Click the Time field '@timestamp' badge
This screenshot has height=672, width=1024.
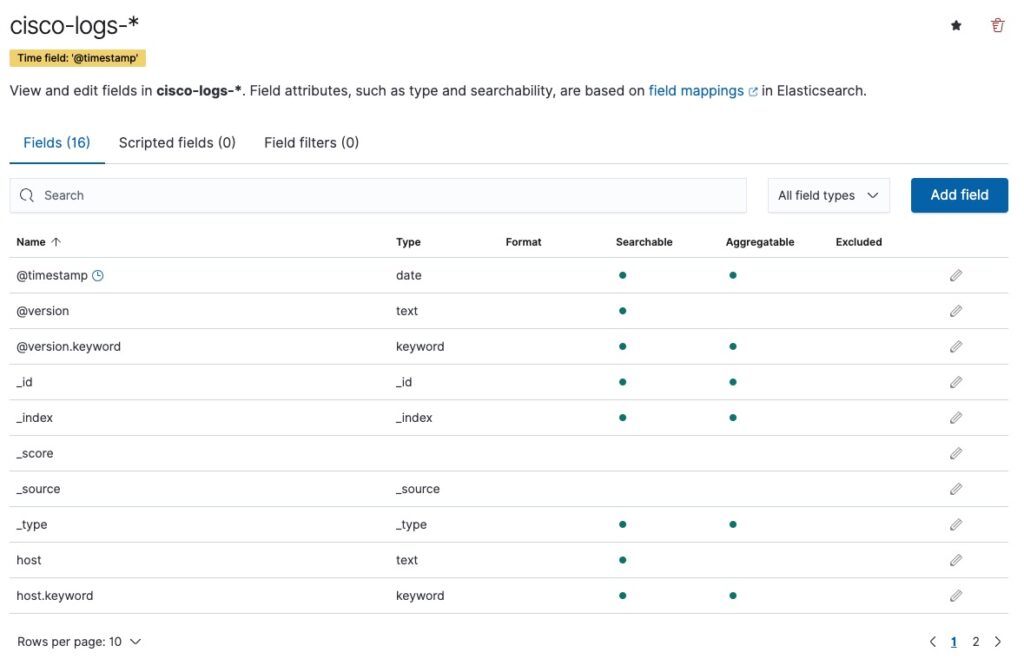(x=78, y=58)
